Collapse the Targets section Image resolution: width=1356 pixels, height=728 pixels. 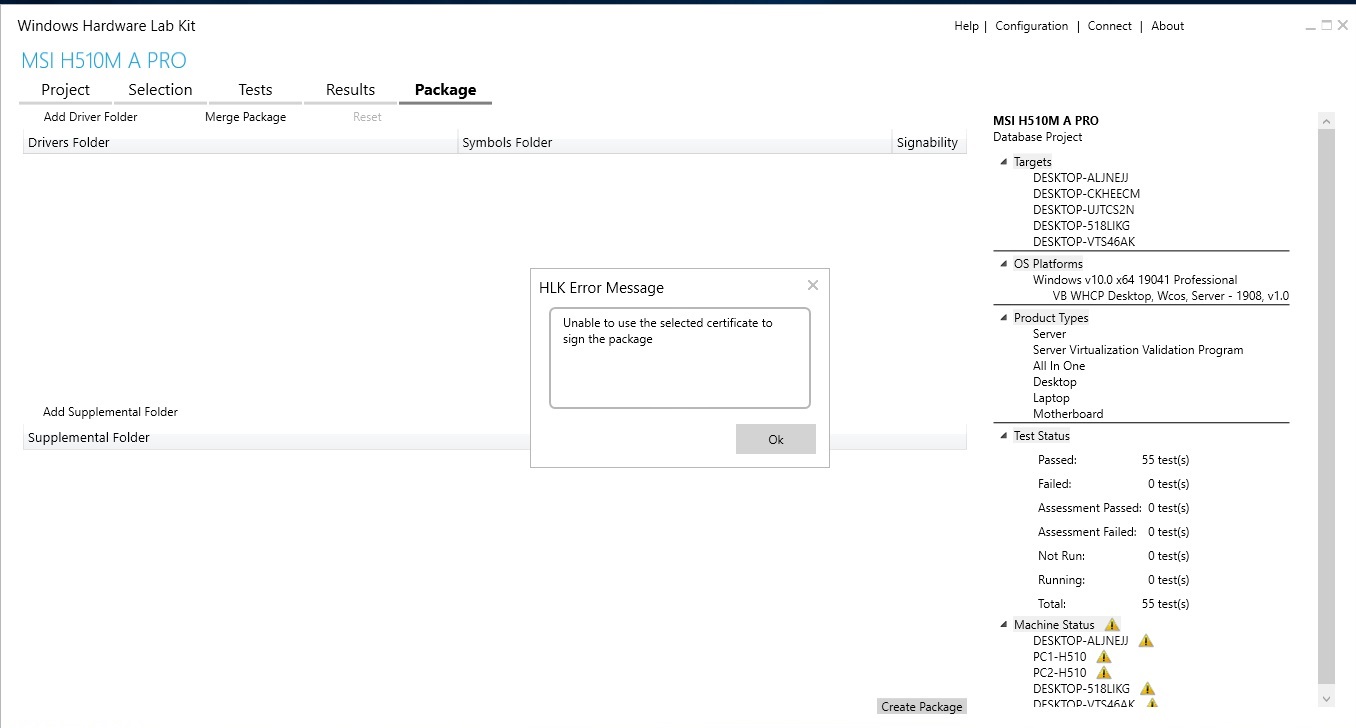click(x=1004, y=161)
